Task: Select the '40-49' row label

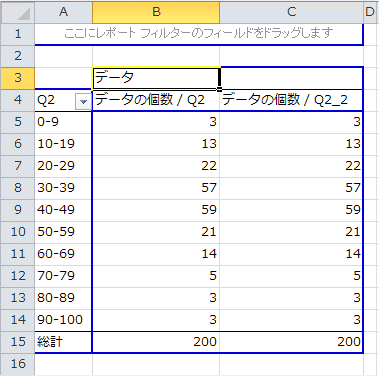Action: point(63,210)
